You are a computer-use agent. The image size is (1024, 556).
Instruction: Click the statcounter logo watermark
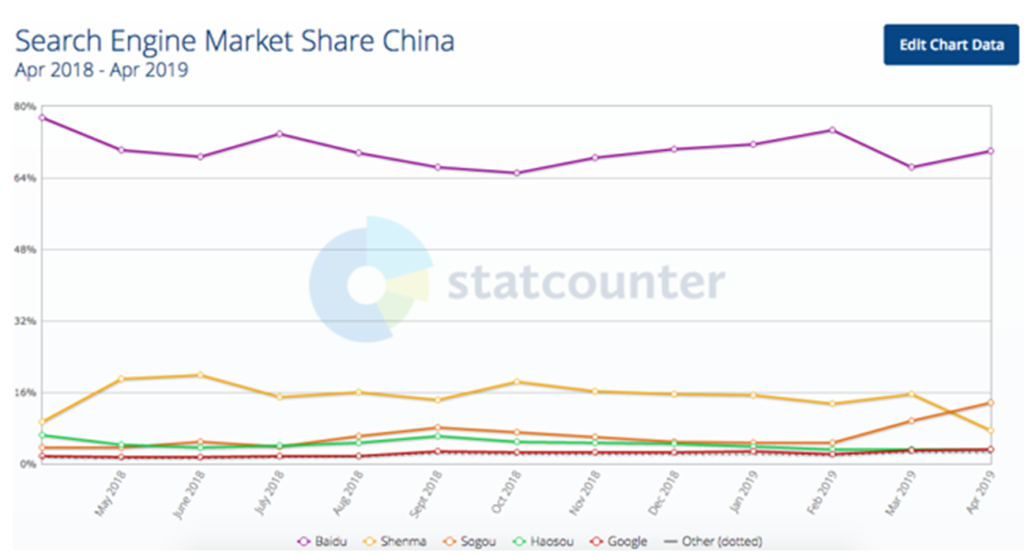point(515,283)
